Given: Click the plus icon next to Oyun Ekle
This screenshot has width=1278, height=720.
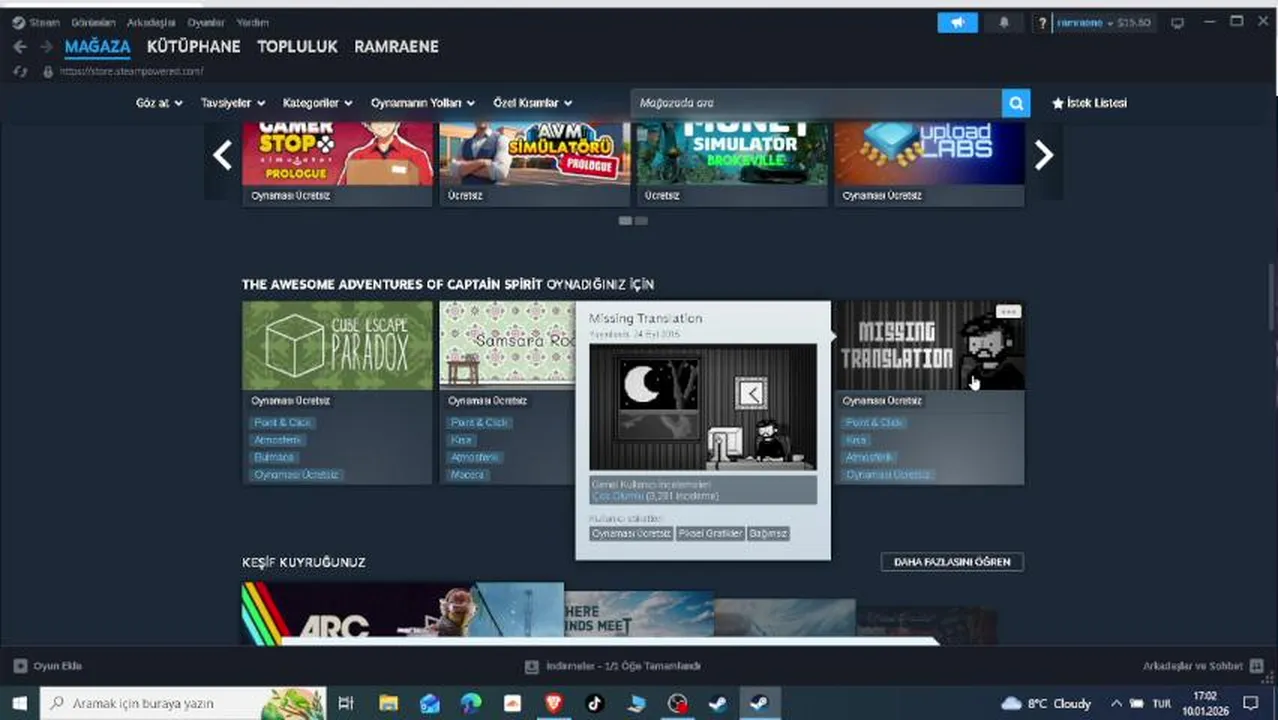Looking at the screenshot, I should pyautogui.click(x=20, y=666).
